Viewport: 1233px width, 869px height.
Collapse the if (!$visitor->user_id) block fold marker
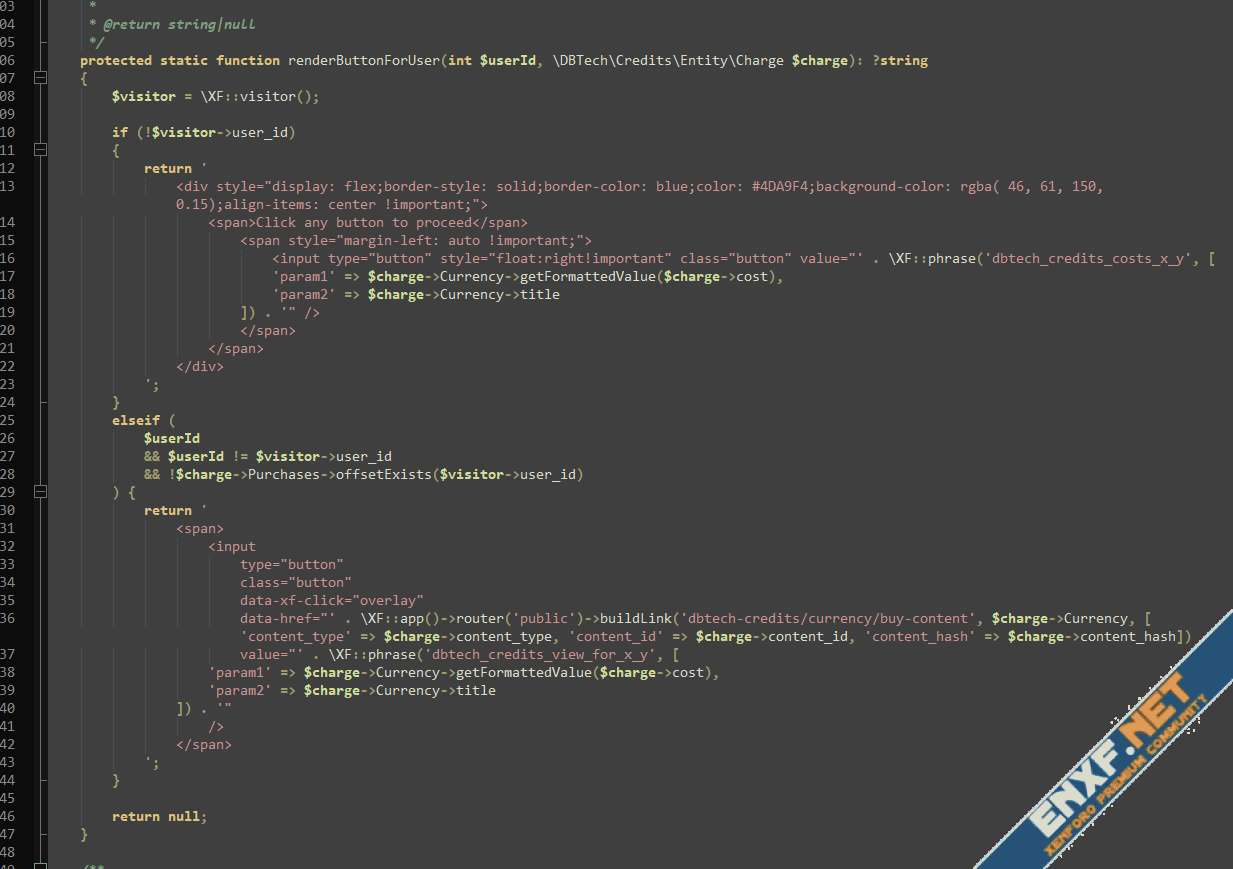point(40,150)
